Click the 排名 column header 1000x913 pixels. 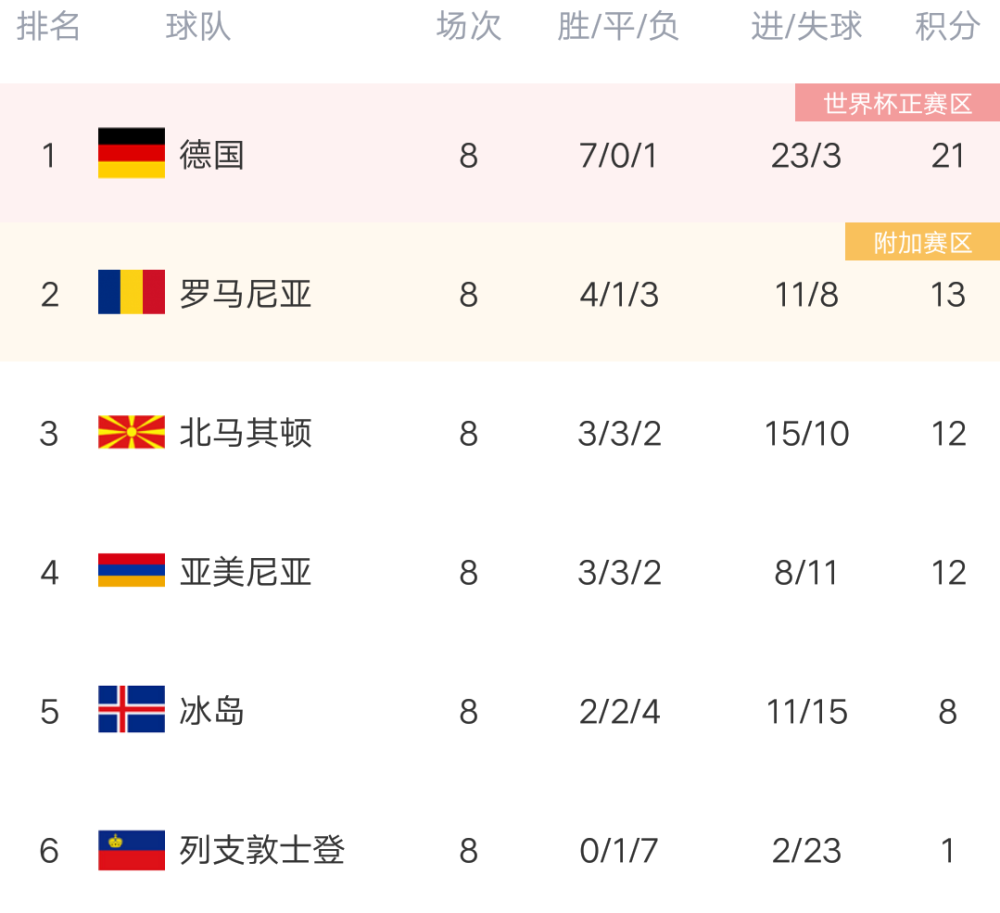pyautogui.click(x=48, y=27)
